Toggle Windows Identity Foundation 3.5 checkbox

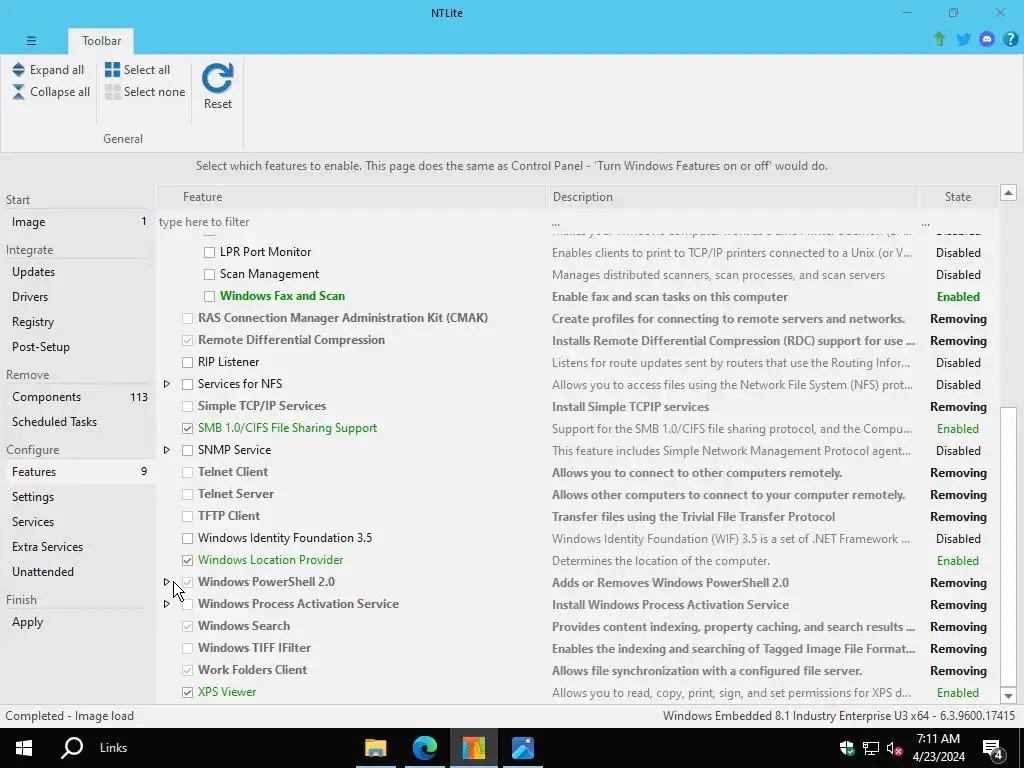tap(187, 538)
